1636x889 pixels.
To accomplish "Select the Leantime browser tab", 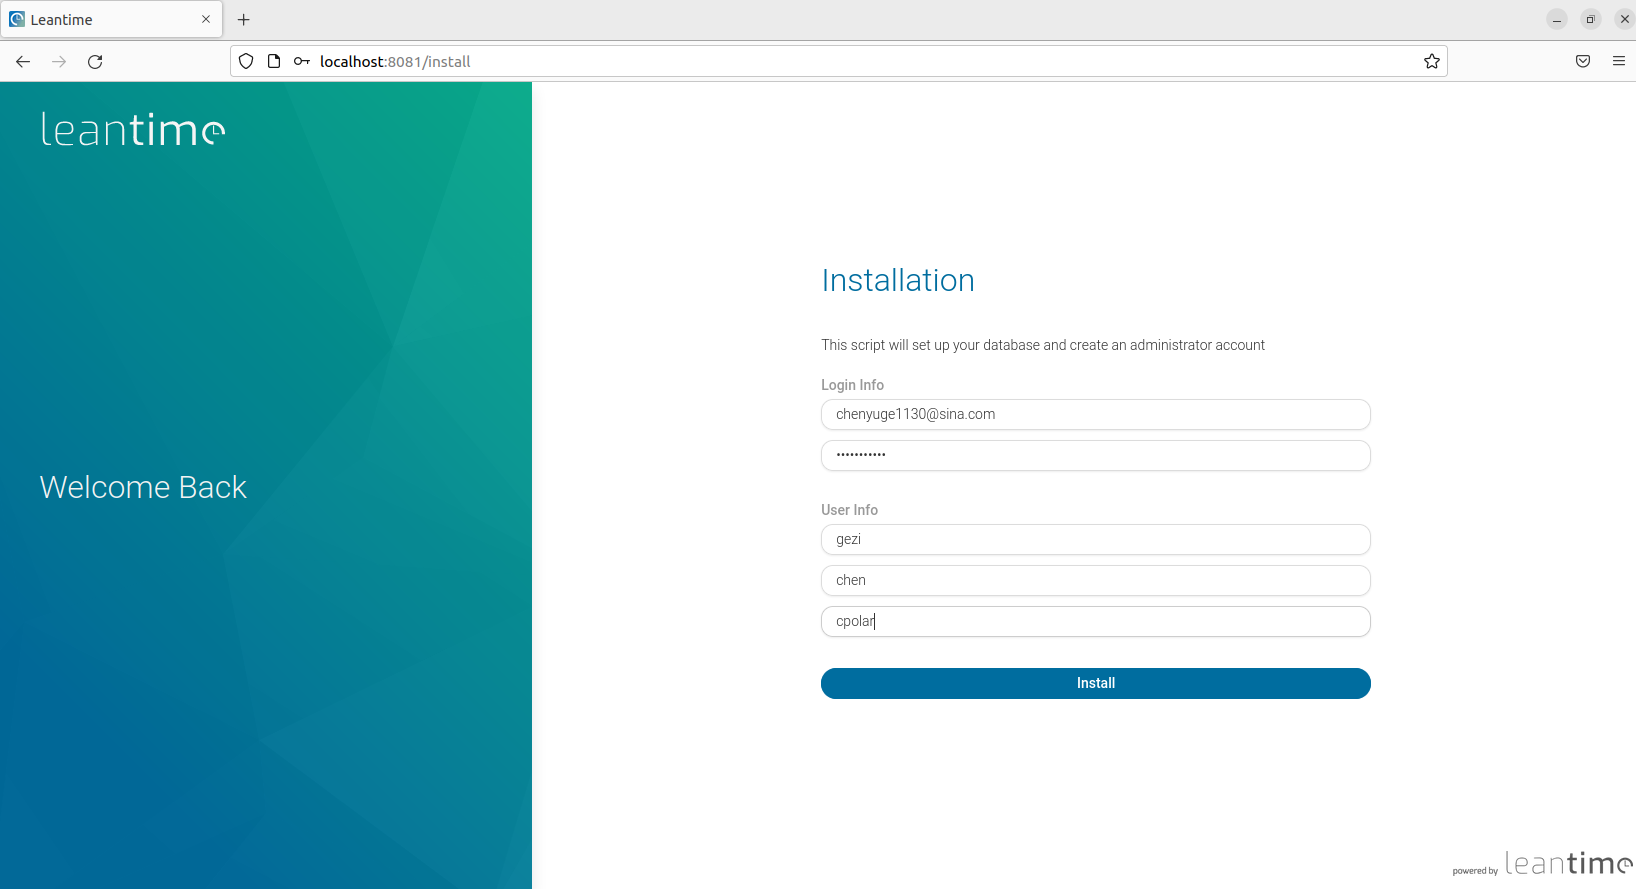I will [x=111, y=19].
